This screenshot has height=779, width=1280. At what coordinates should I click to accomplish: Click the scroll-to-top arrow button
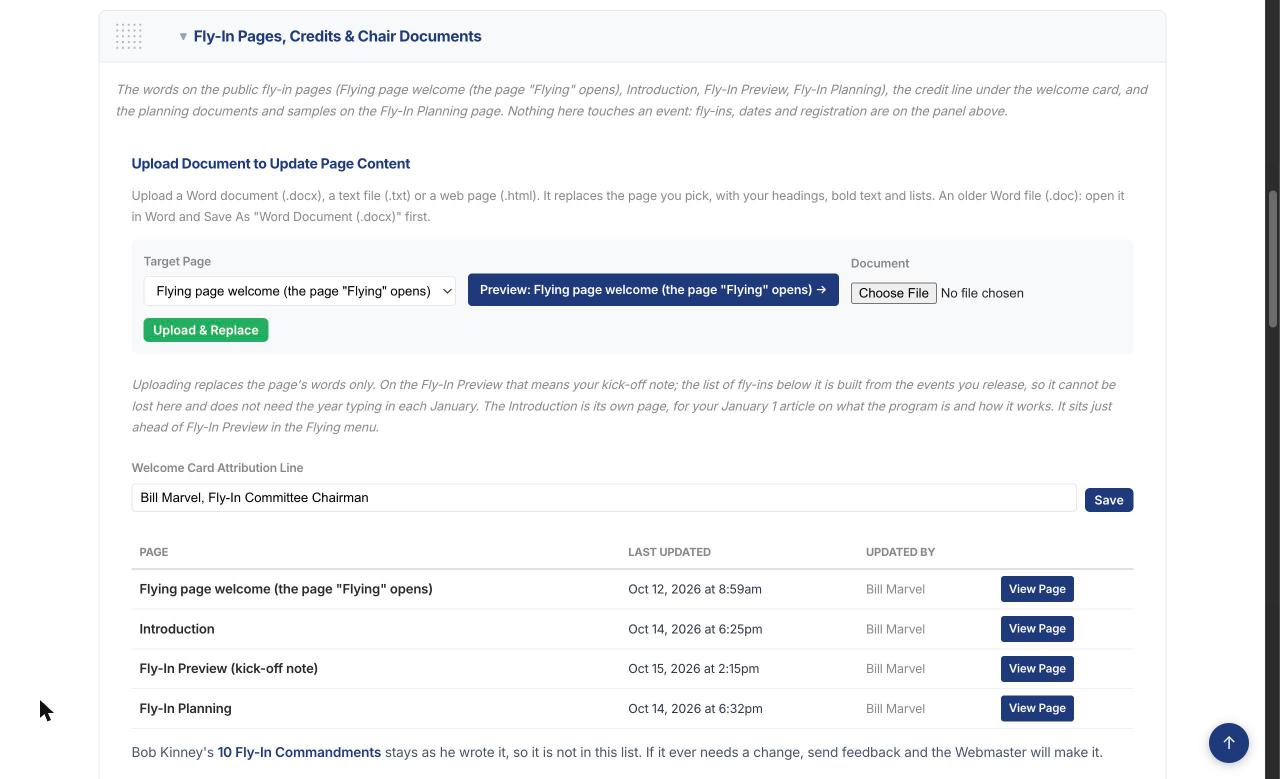click(1229, 743)
